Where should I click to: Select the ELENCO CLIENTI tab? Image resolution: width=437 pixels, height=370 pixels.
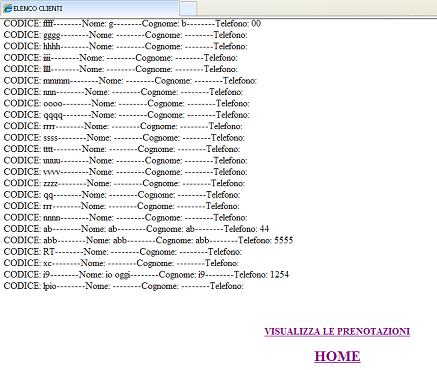click(x=89, y=8)
